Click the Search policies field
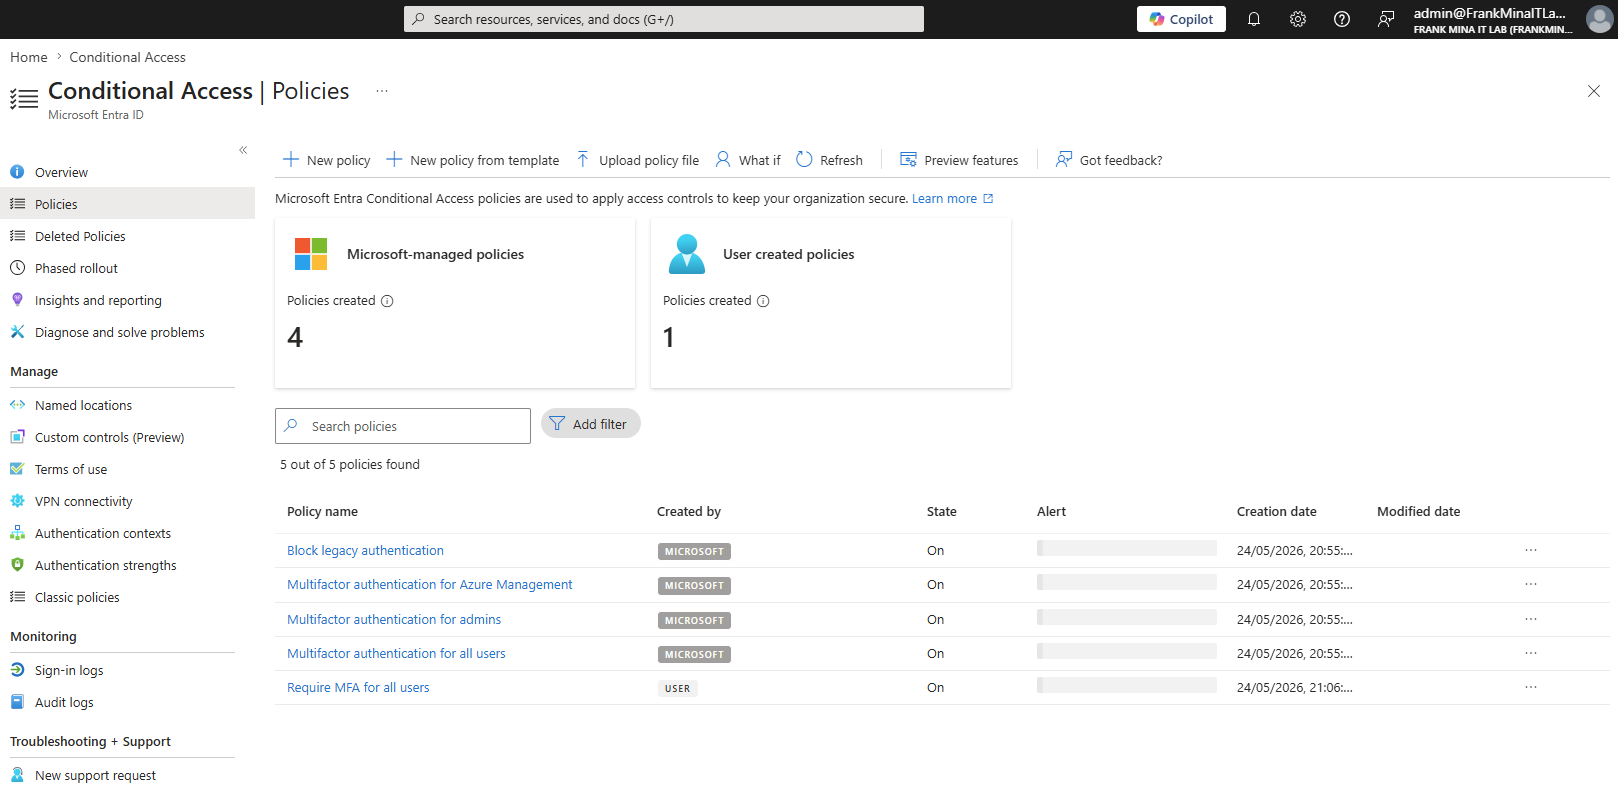1618x791 pixels. [x=403, y=426]
